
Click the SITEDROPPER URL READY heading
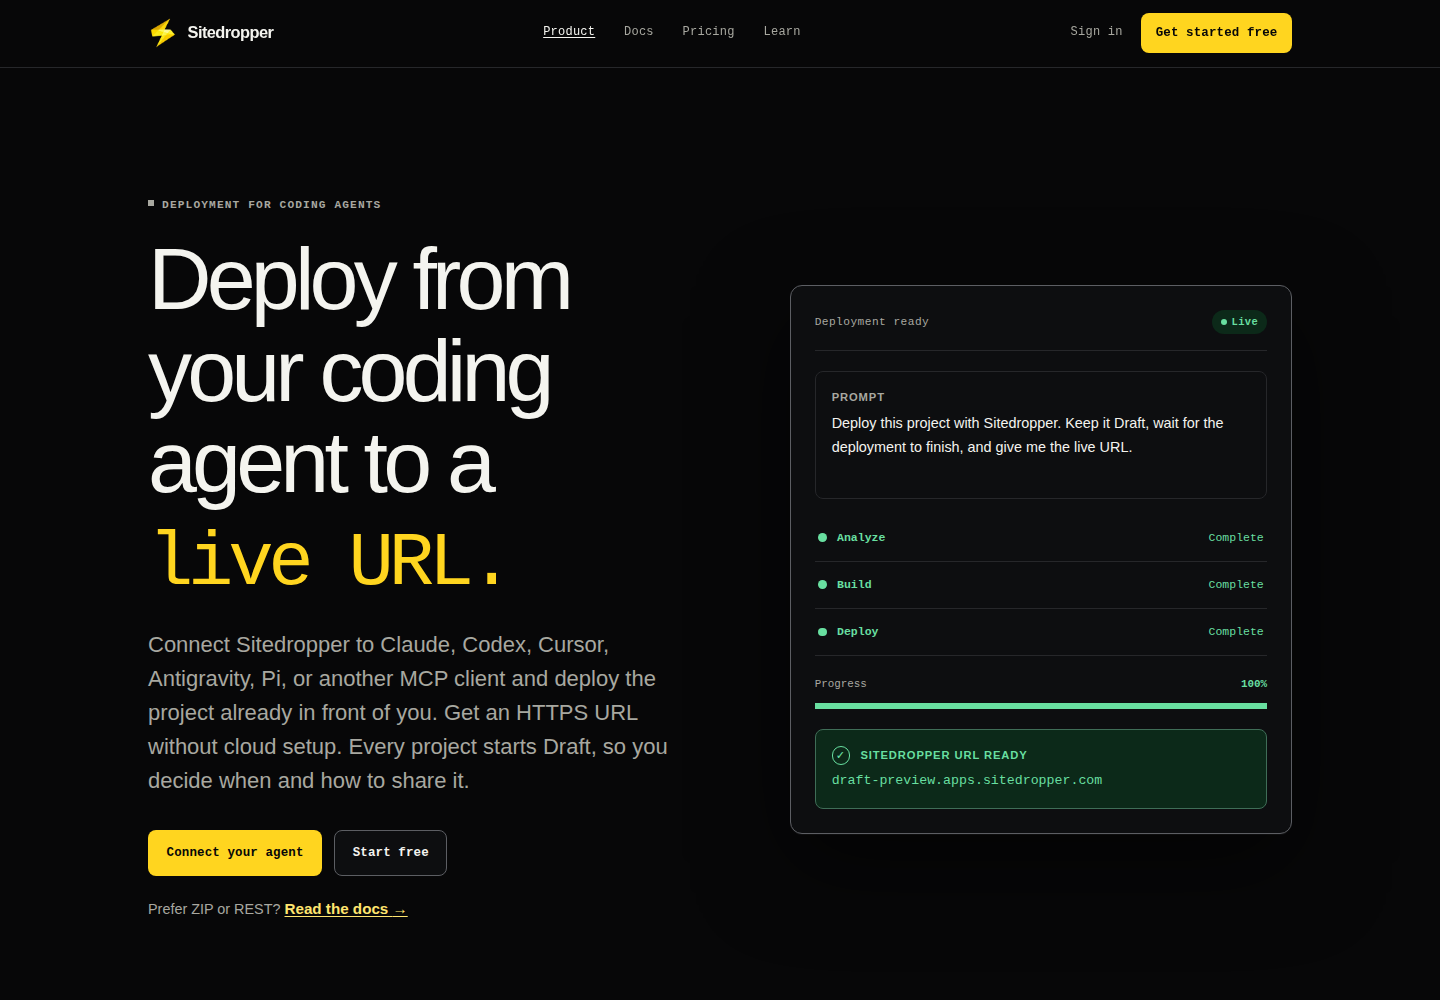coord(943,755)
